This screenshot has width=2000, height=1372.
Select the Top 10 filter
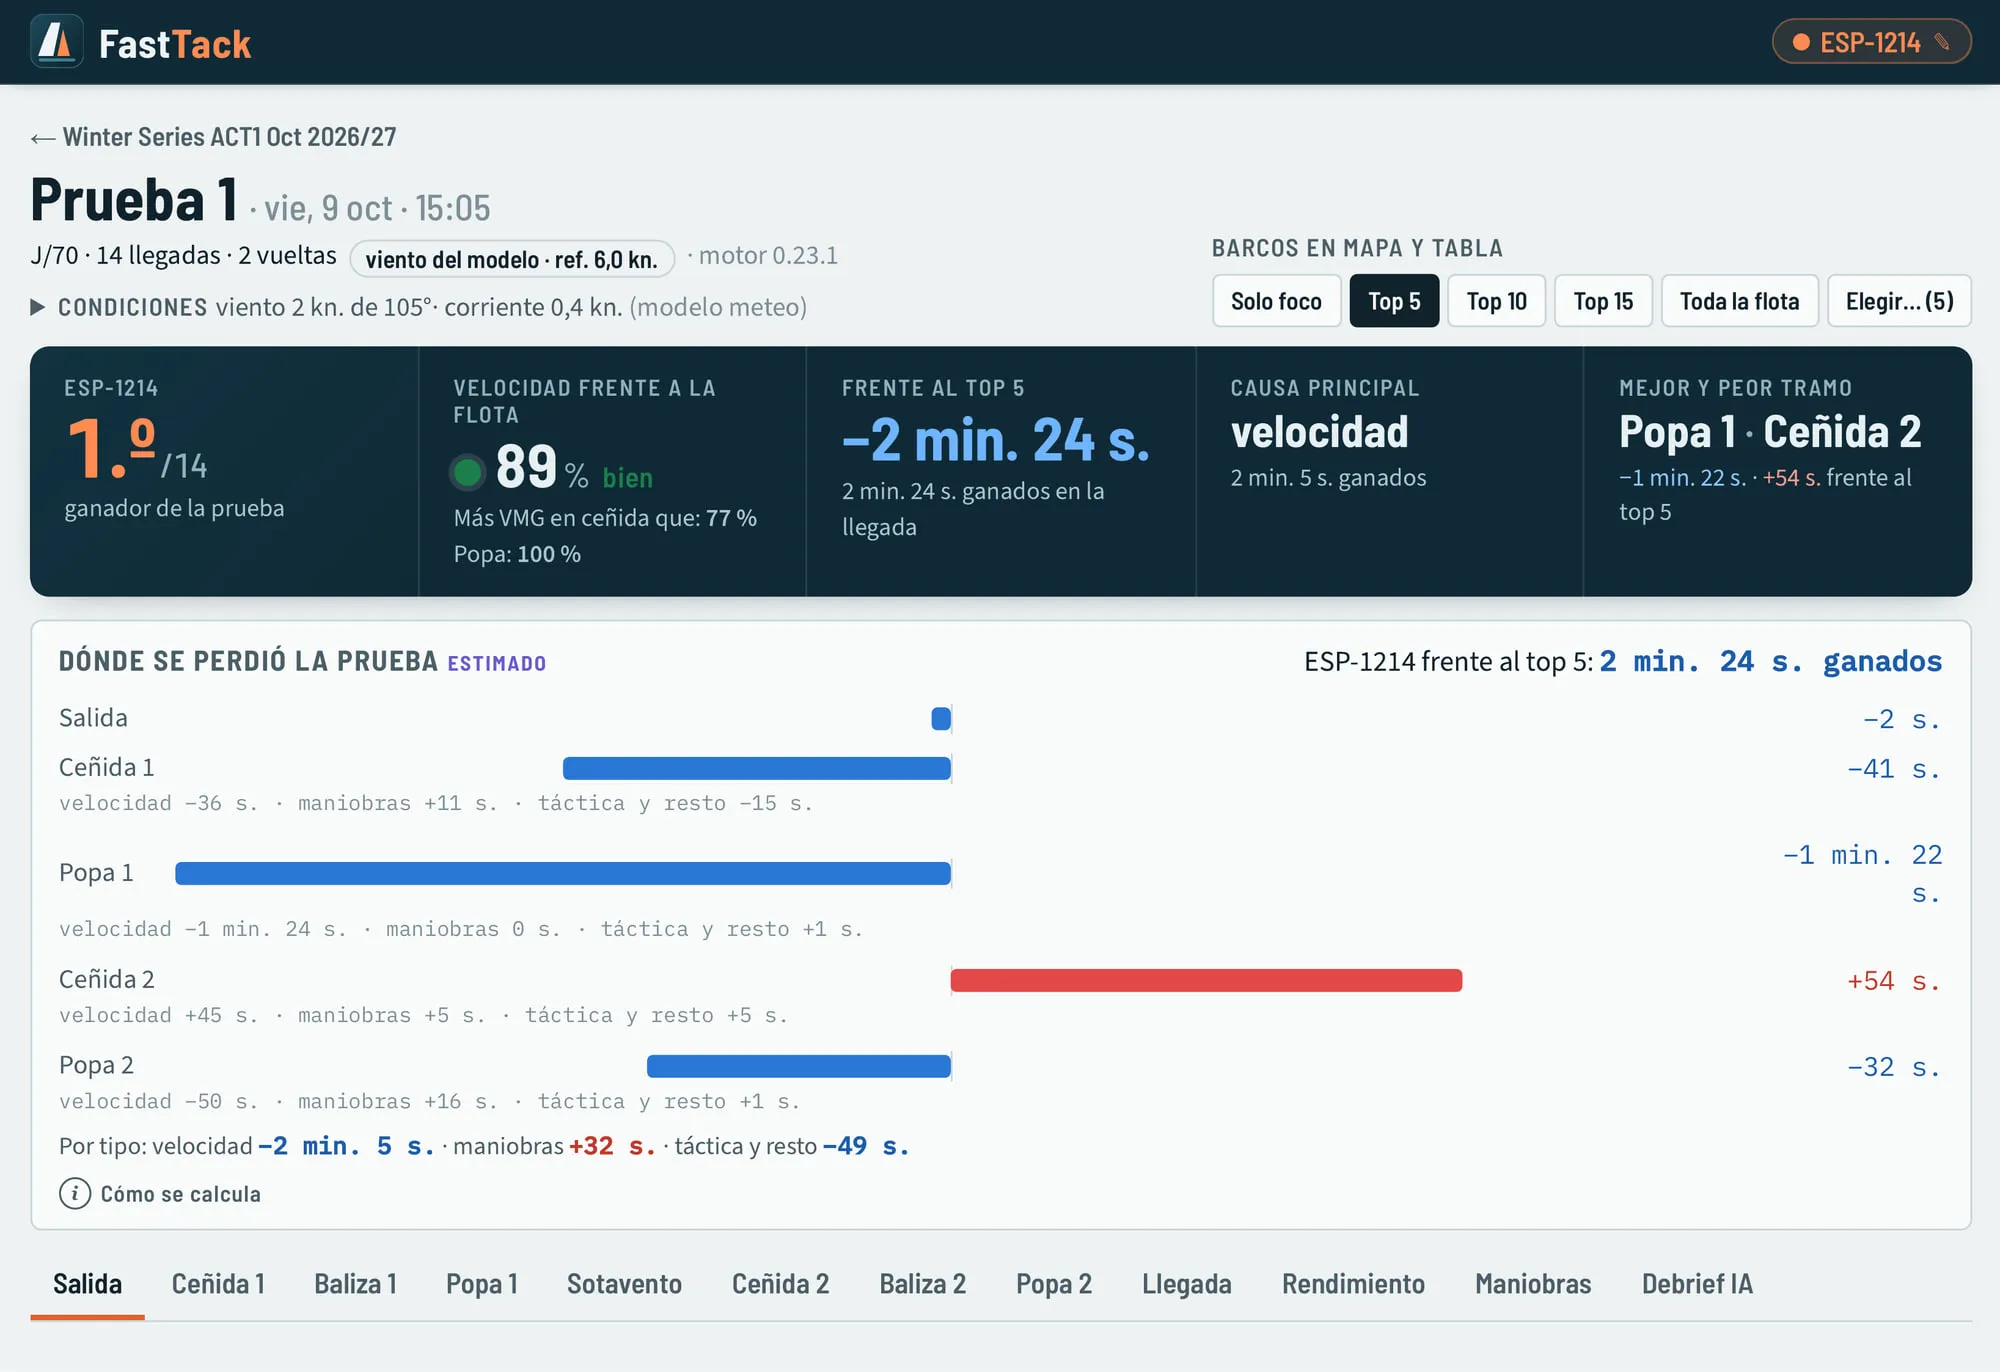point(1496,301)
